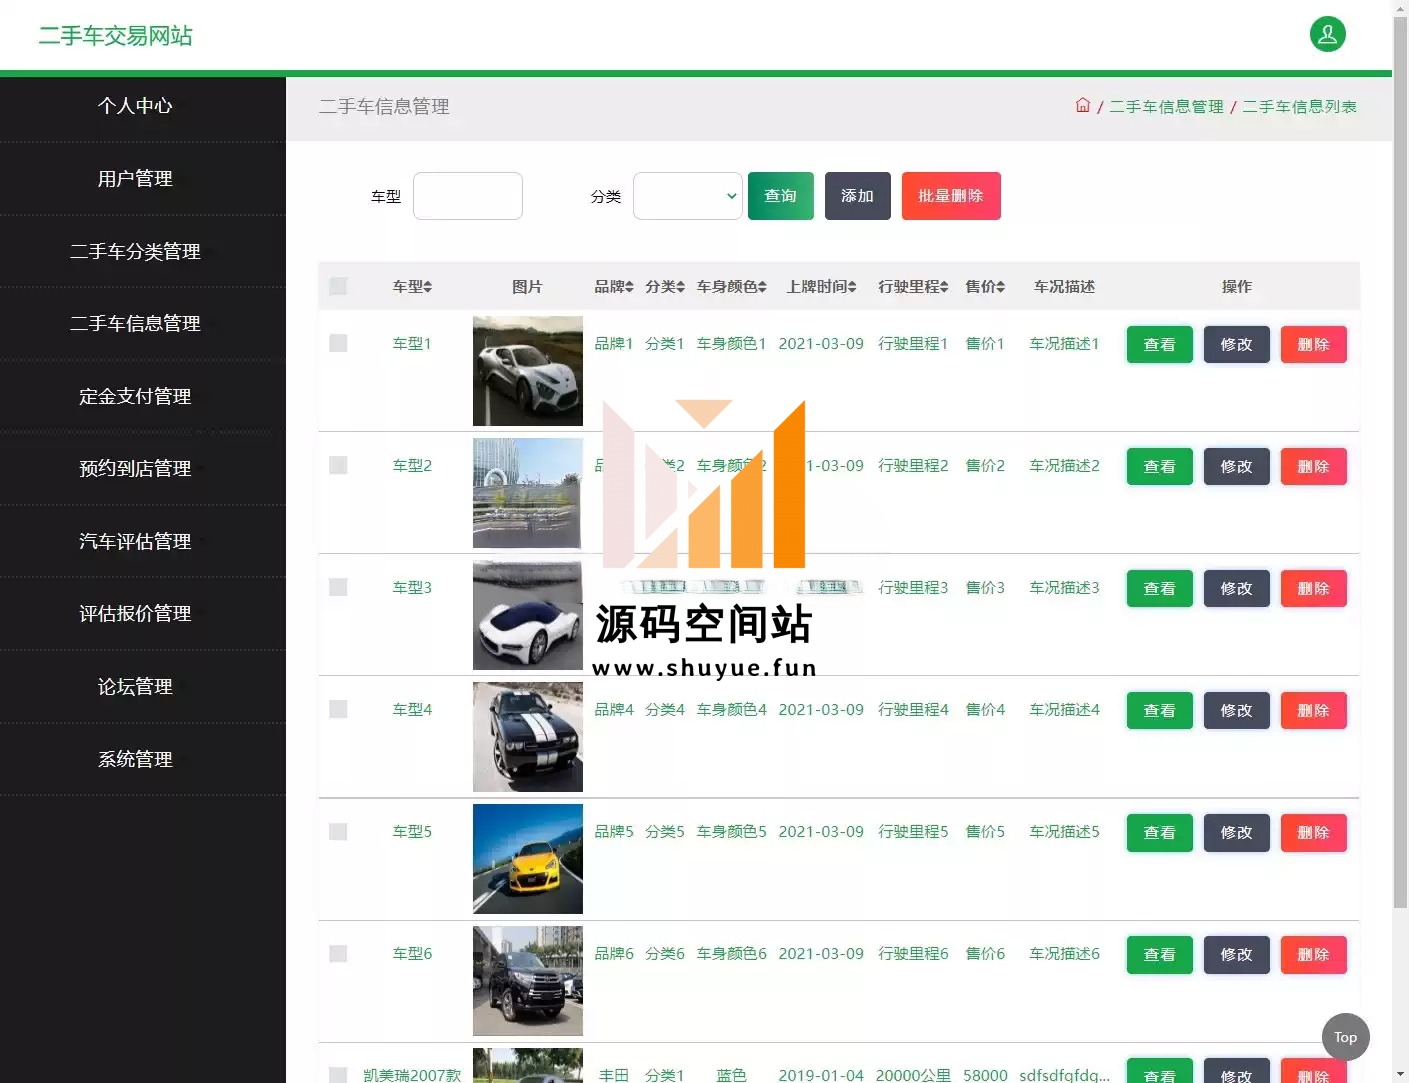Check the checkbox for row 车型5

click(338, 831)
